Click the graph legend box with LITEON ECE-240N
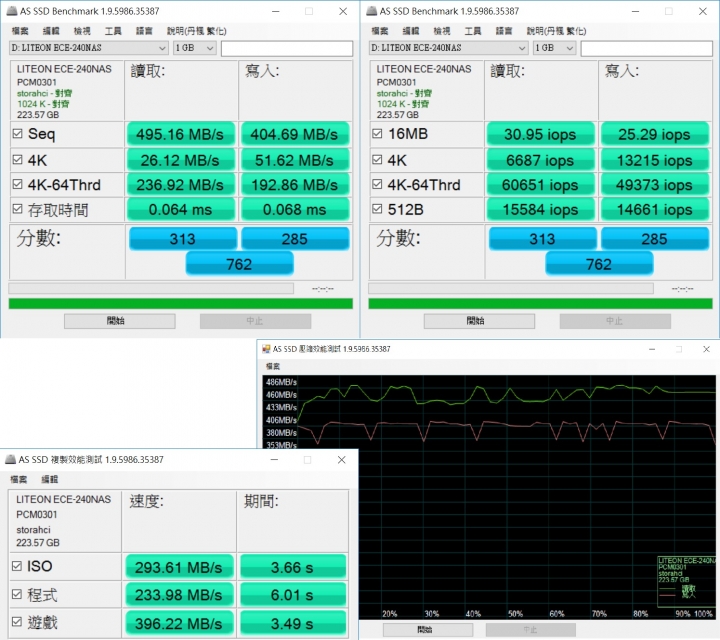This screenshot has width=720, height=640. click(686, 581)
